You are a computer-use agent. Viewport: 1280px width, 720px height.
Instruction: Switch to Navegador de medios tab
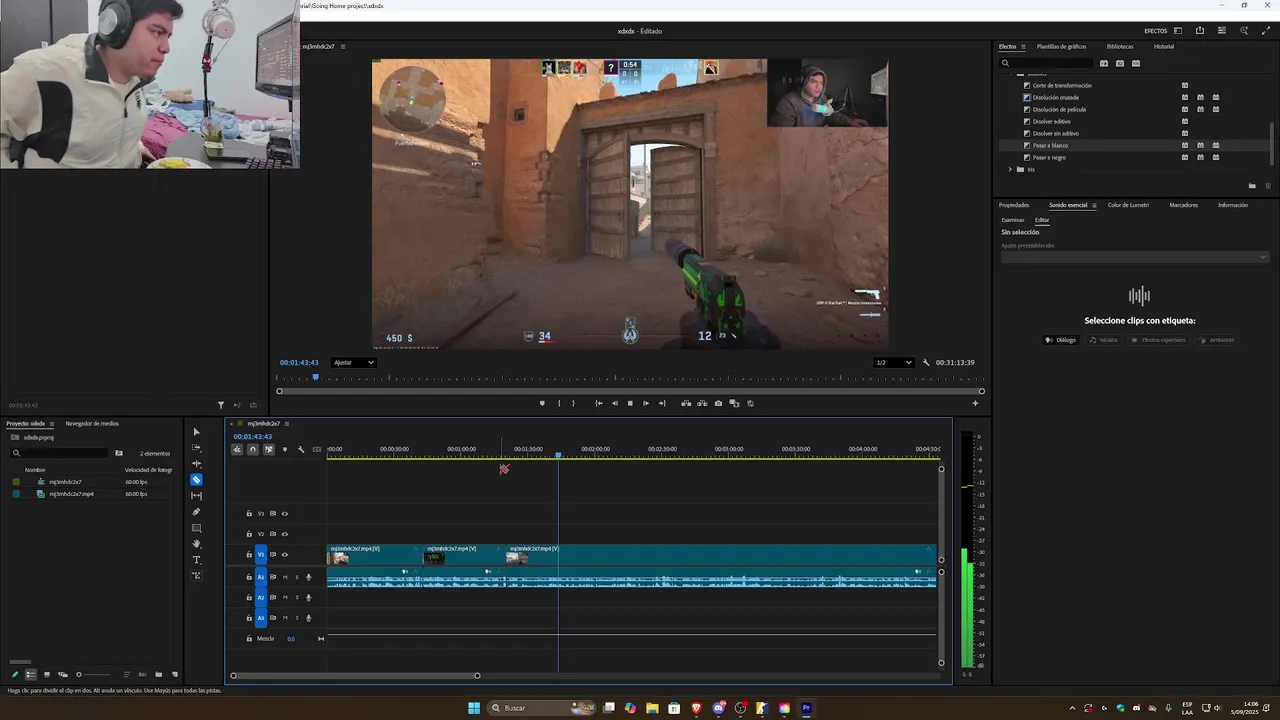92,423
